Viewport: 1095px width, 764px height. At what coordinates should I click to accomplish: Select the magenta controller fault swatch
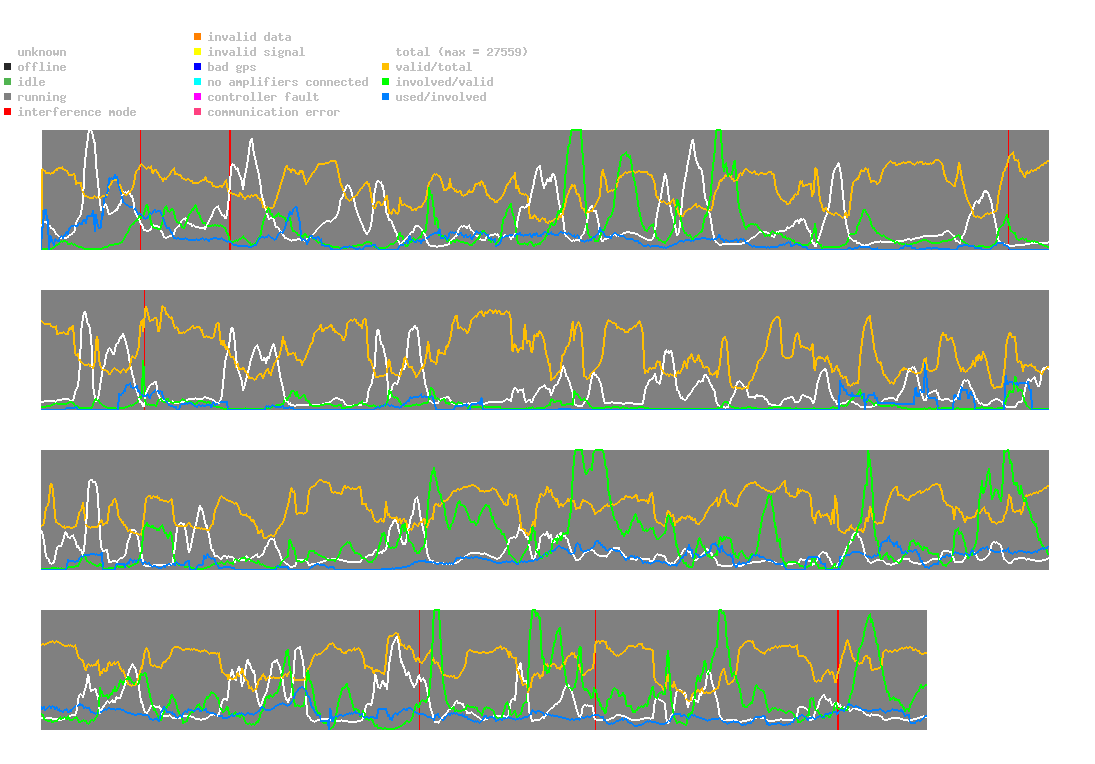point(198,97)
